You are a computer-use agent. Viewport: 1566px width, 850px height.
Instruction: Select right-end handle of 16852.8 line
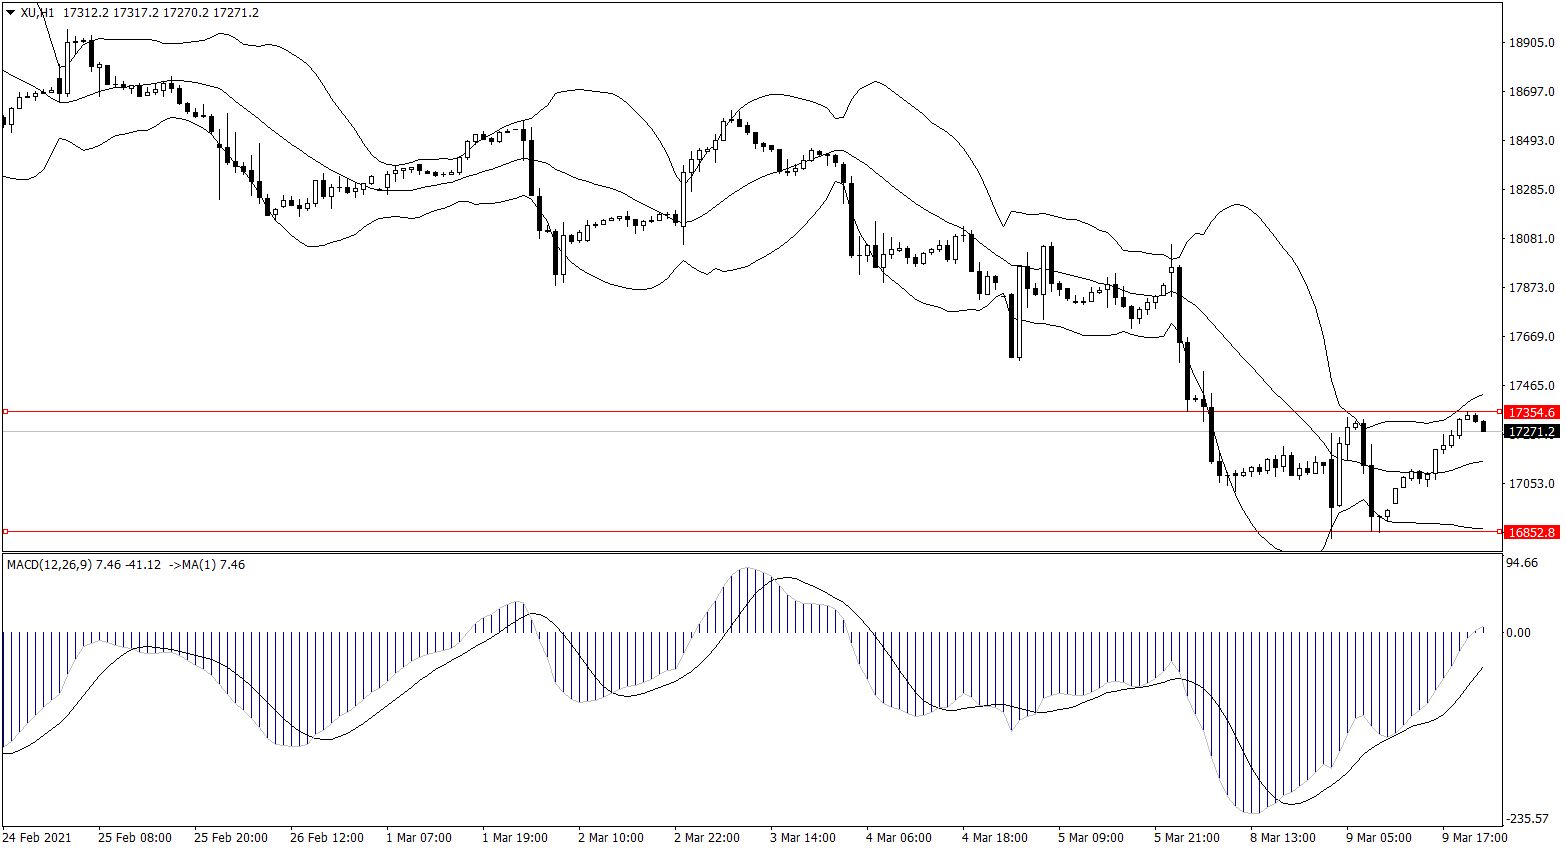tap(1499, 531)
